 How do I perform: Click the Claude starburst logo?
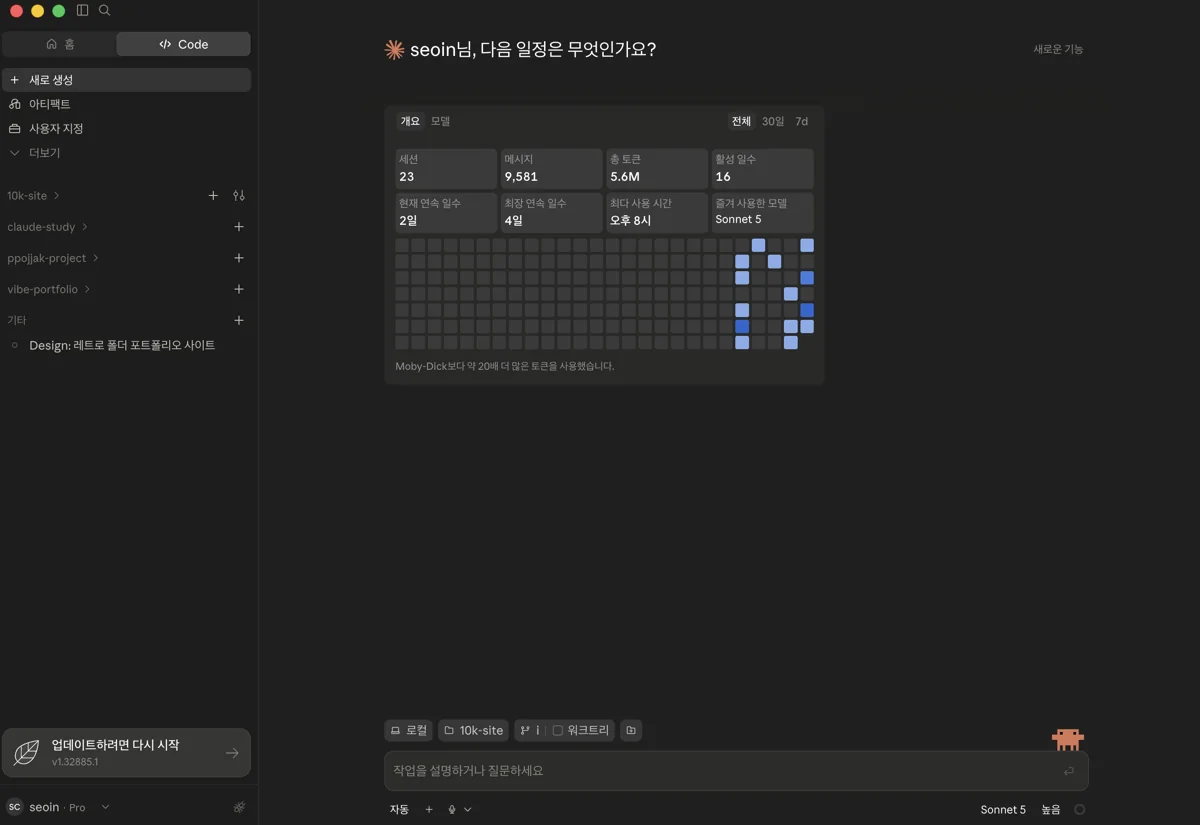coord(394,49)
